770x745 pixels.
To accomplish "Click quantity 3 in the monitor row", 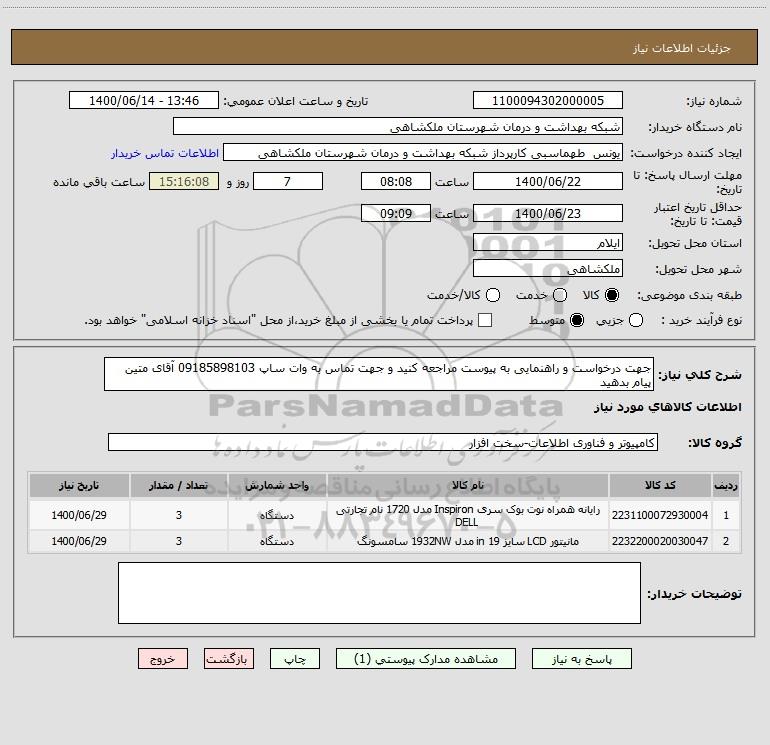I will click(179, 541).
